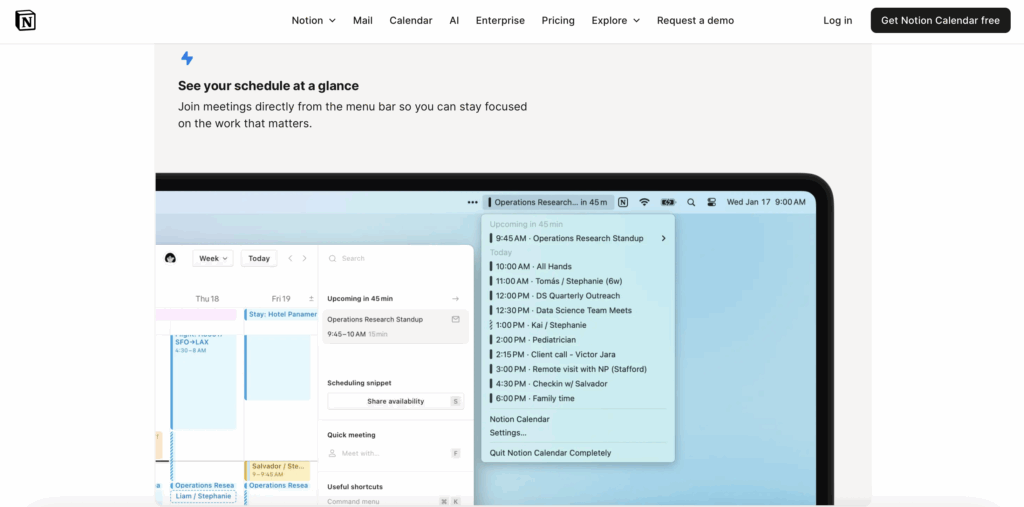Select 12:30 PM Data Science Team Meets

coord(578,310)
